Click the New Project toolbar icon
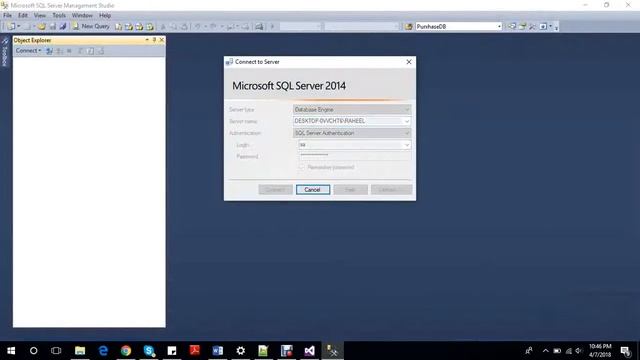 tap(11, 27)
